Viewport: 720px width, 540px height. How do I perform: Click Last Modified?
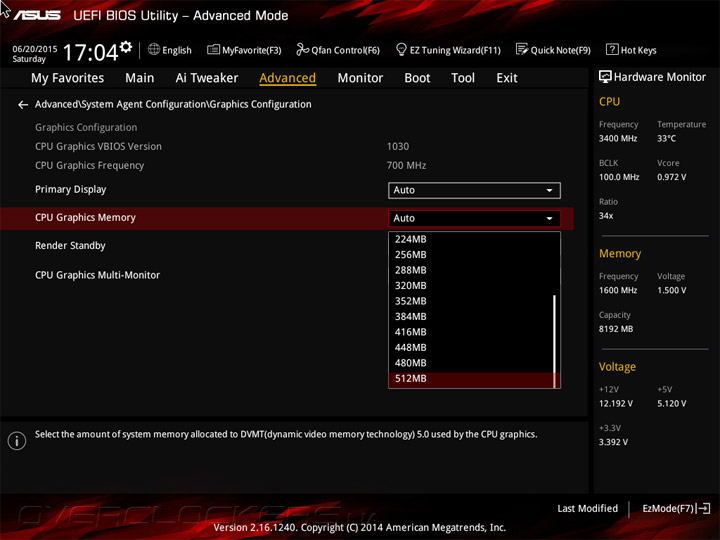(587, 508)
